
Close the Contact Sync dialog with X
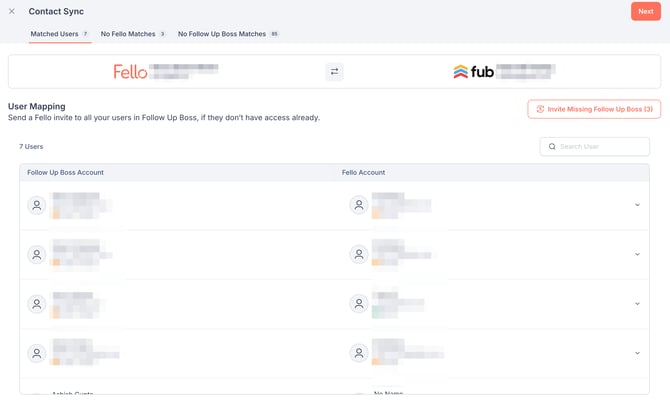[12, 12]
